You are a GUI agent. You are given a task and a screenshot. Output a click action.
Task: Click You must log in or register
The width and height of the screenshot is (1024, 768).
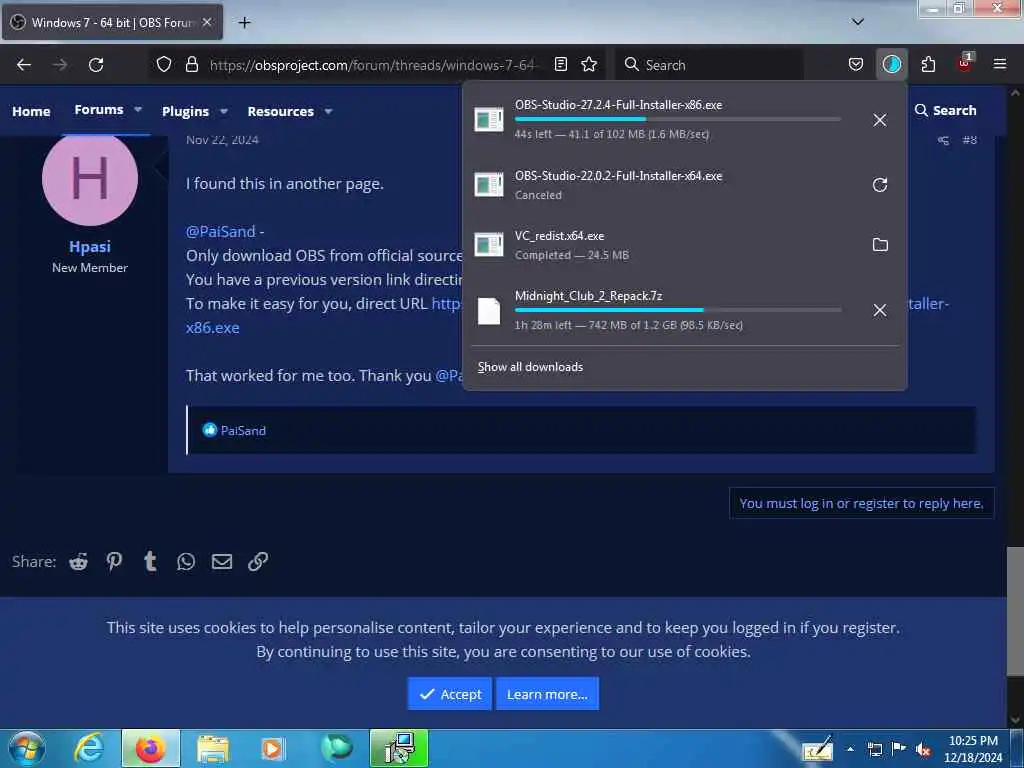tap(861, 503)
